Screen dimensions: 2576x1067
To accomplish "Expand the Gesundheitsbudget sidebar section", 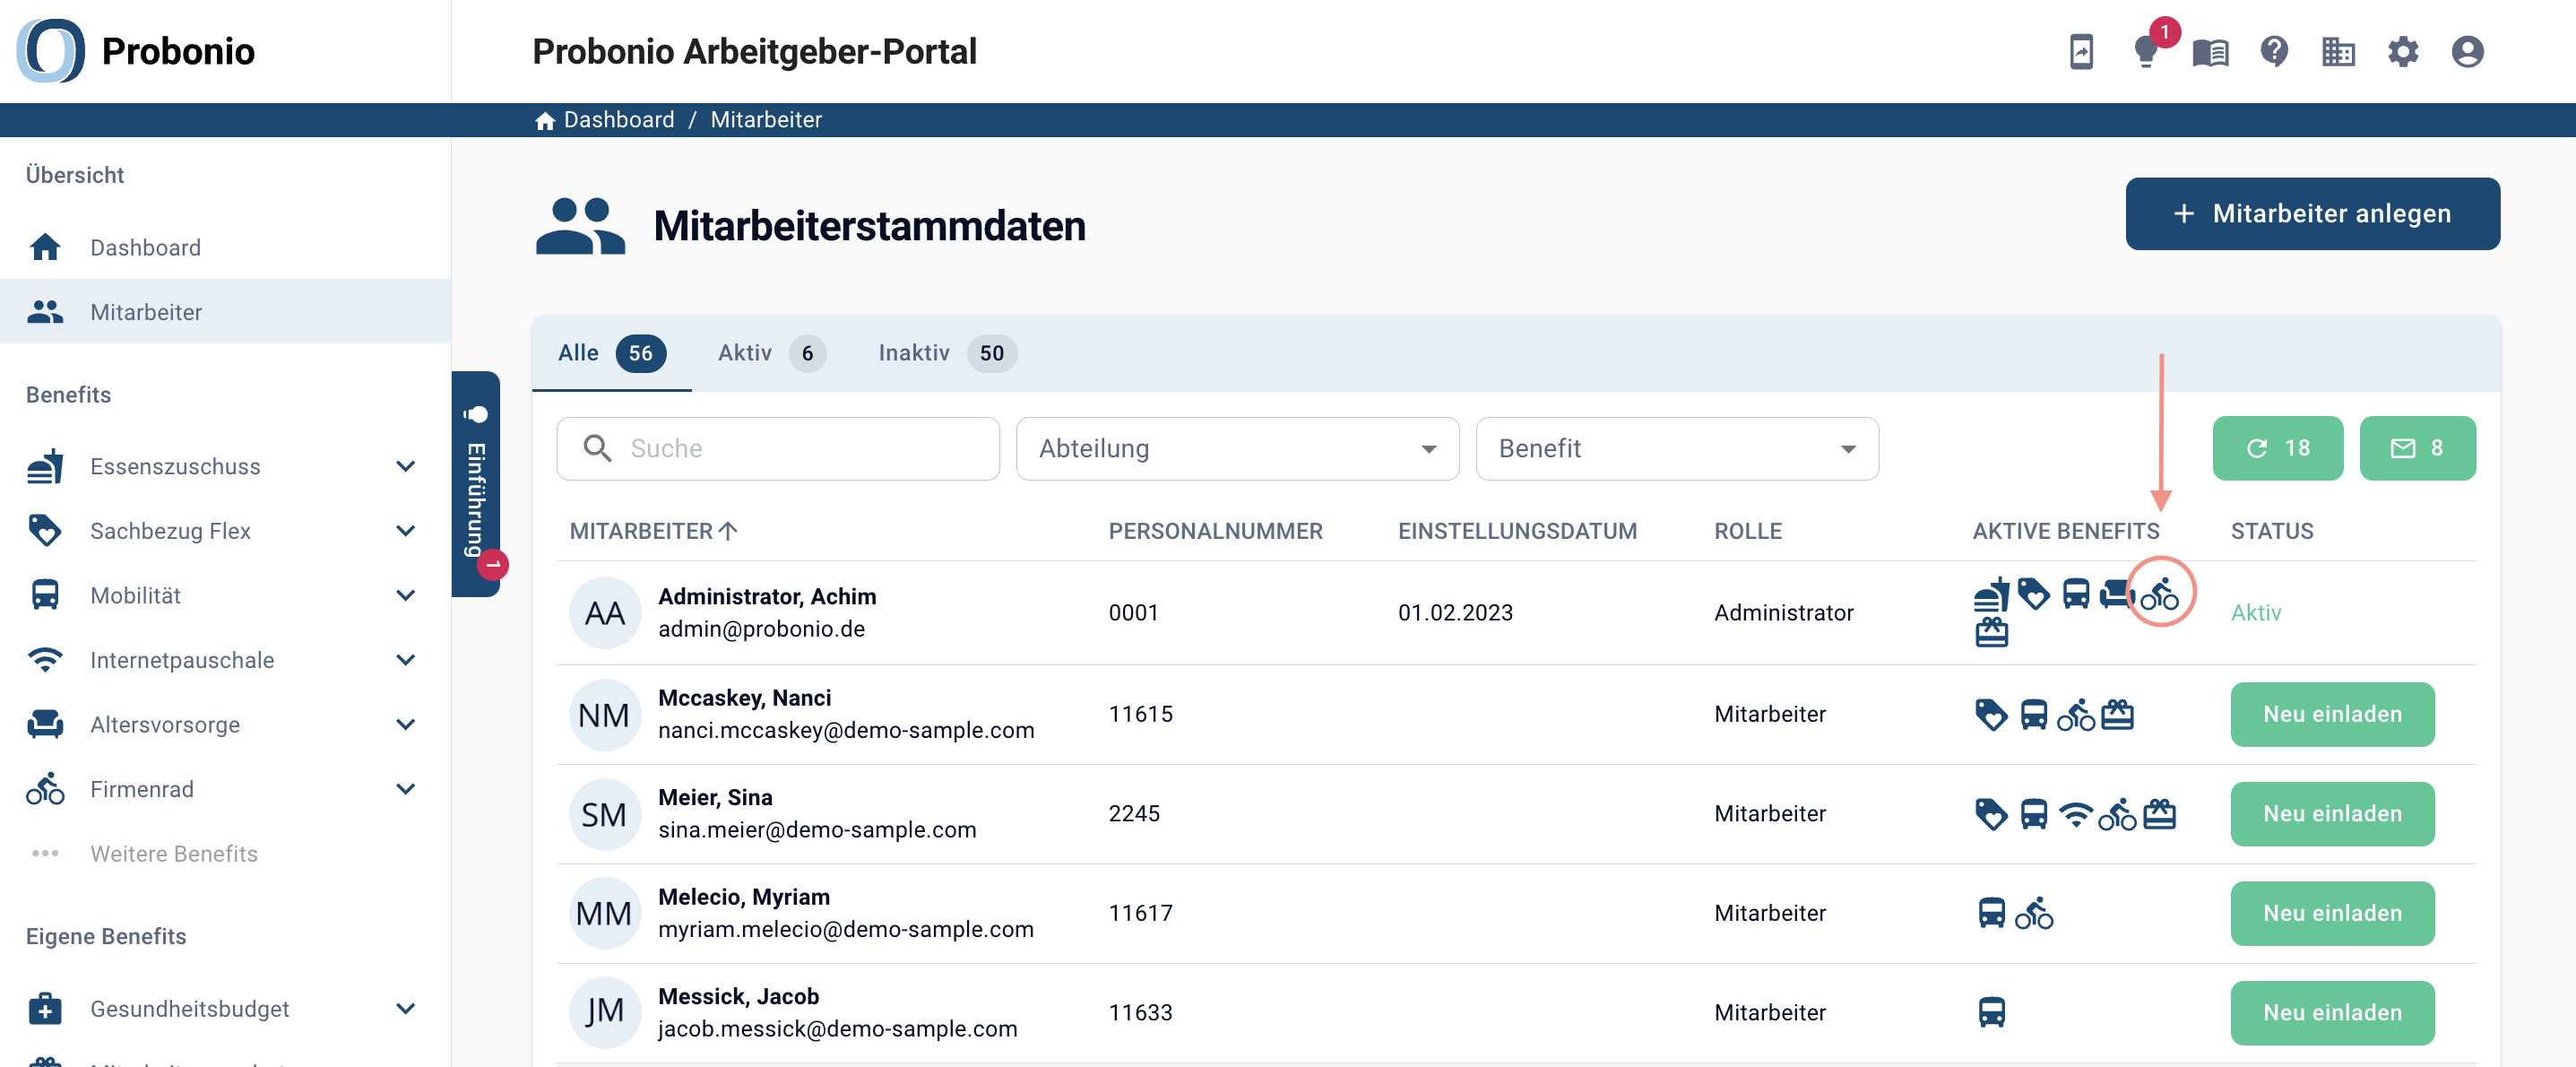I will (405, 1008).
